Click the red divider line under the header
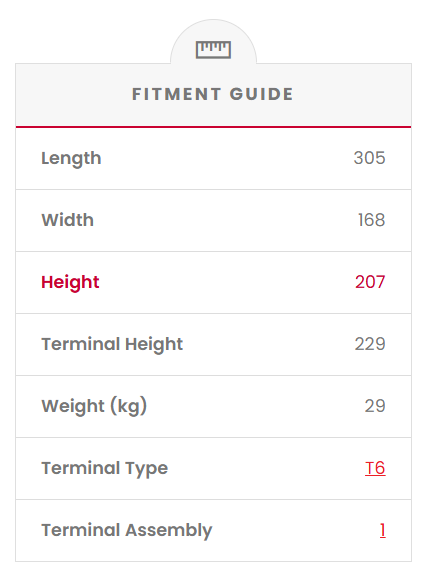The height and width of the screenshot is (583, 426). pyautogui.click(x=213, y=127)
